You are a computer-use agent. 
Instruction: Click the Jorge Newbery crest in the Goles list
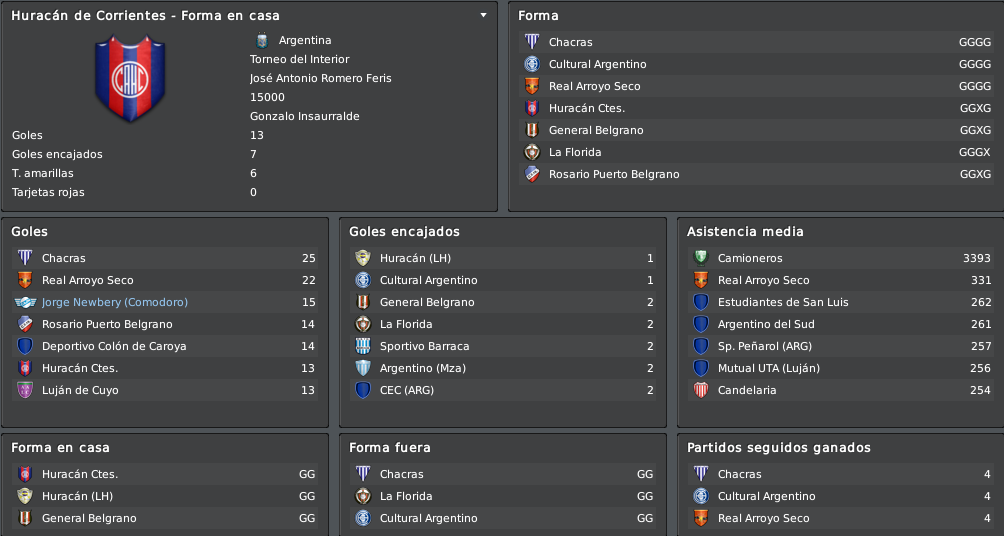click(25, 302)
